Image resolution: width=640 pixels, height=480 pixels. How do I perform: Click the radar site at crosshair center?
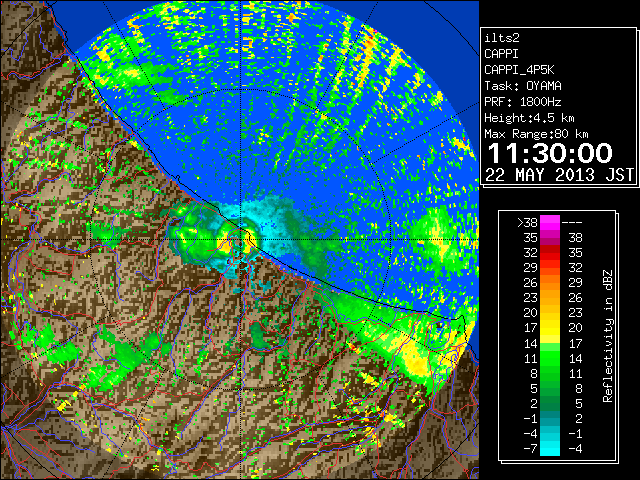[x=241, y=240]
